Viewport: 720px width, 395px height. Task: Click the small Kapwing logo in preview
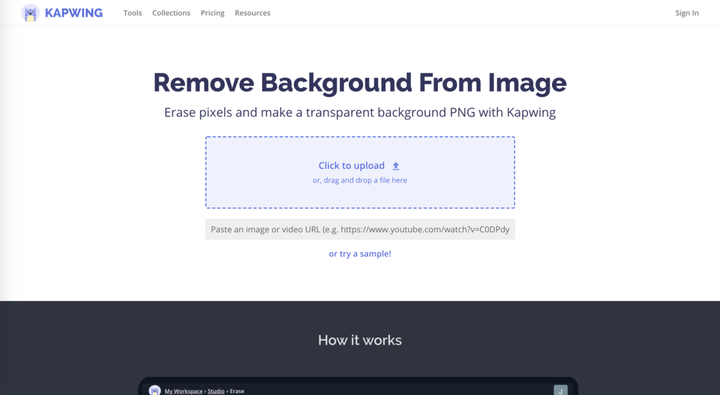click(x=155, y=390)
